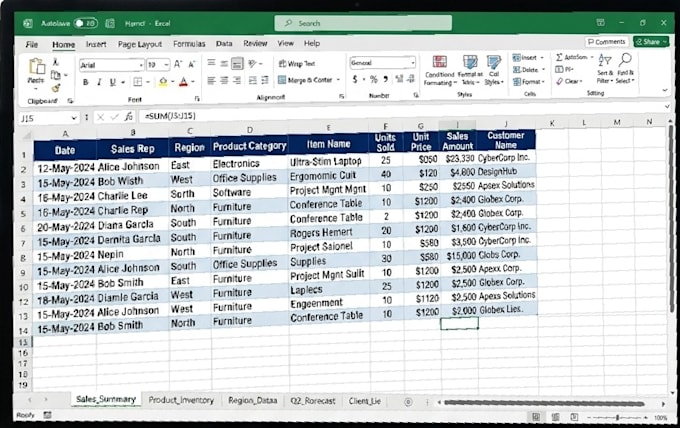Switch to Page Layout view icon
The width and height of the screenshot is (680, 428).
(556, 417)
